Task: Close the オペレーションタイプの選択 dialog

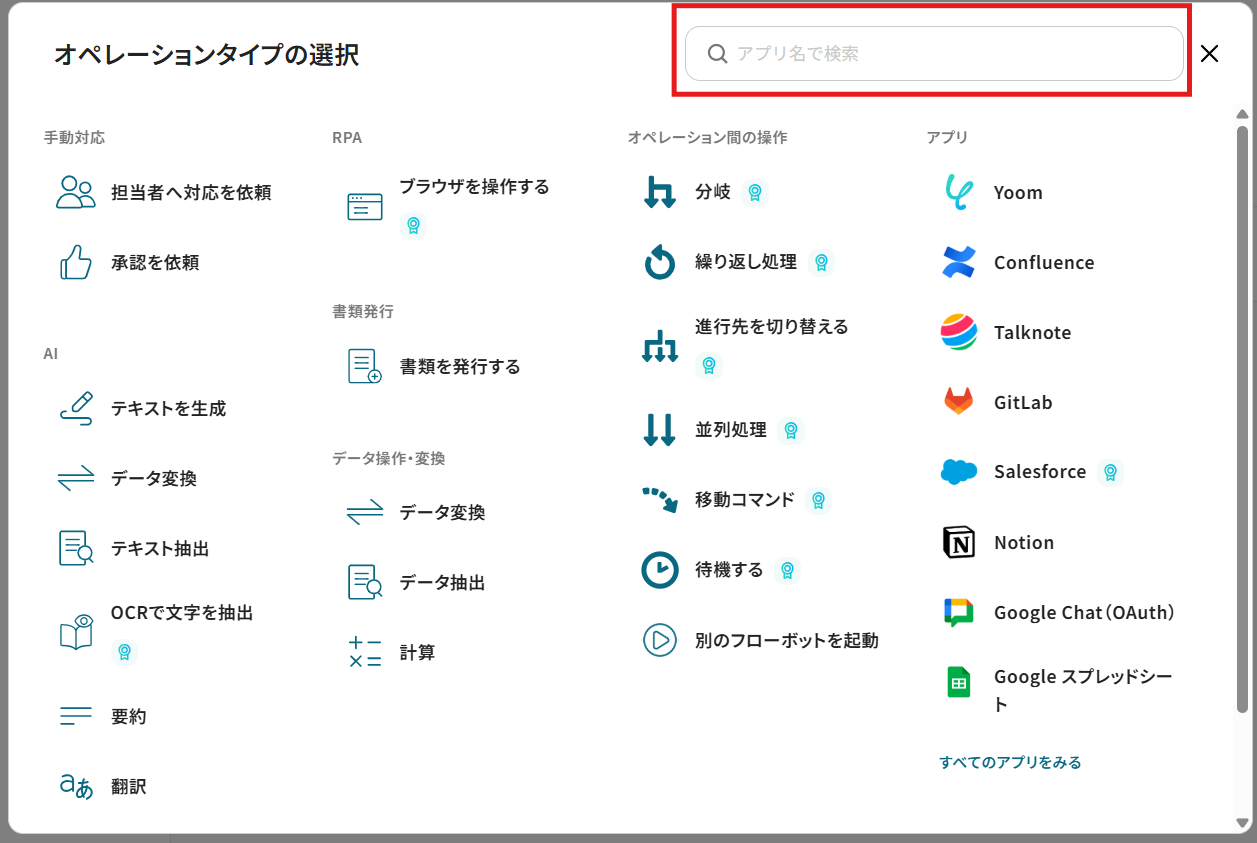Action: (x=1209, y=54)
